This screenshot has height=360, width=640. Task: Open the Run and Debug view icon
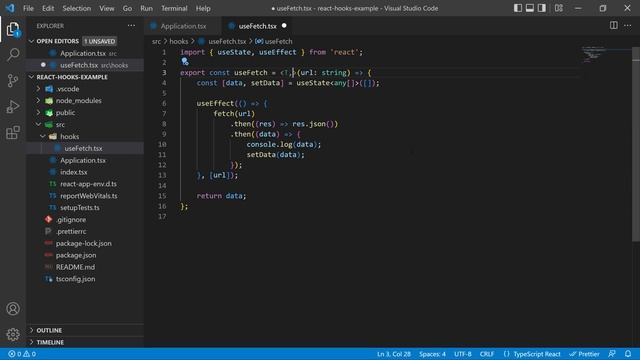coord(13,107)
